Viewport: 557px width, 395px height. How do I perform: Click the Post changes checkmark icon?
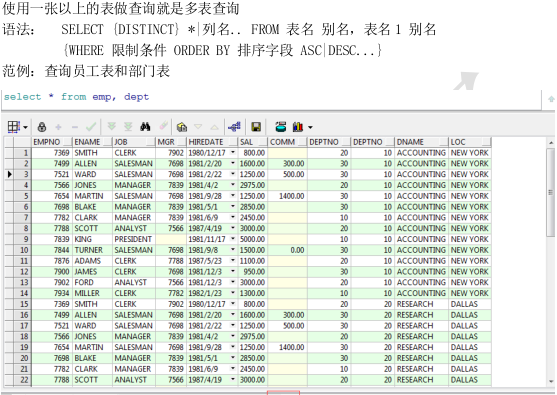click(91, 126)
